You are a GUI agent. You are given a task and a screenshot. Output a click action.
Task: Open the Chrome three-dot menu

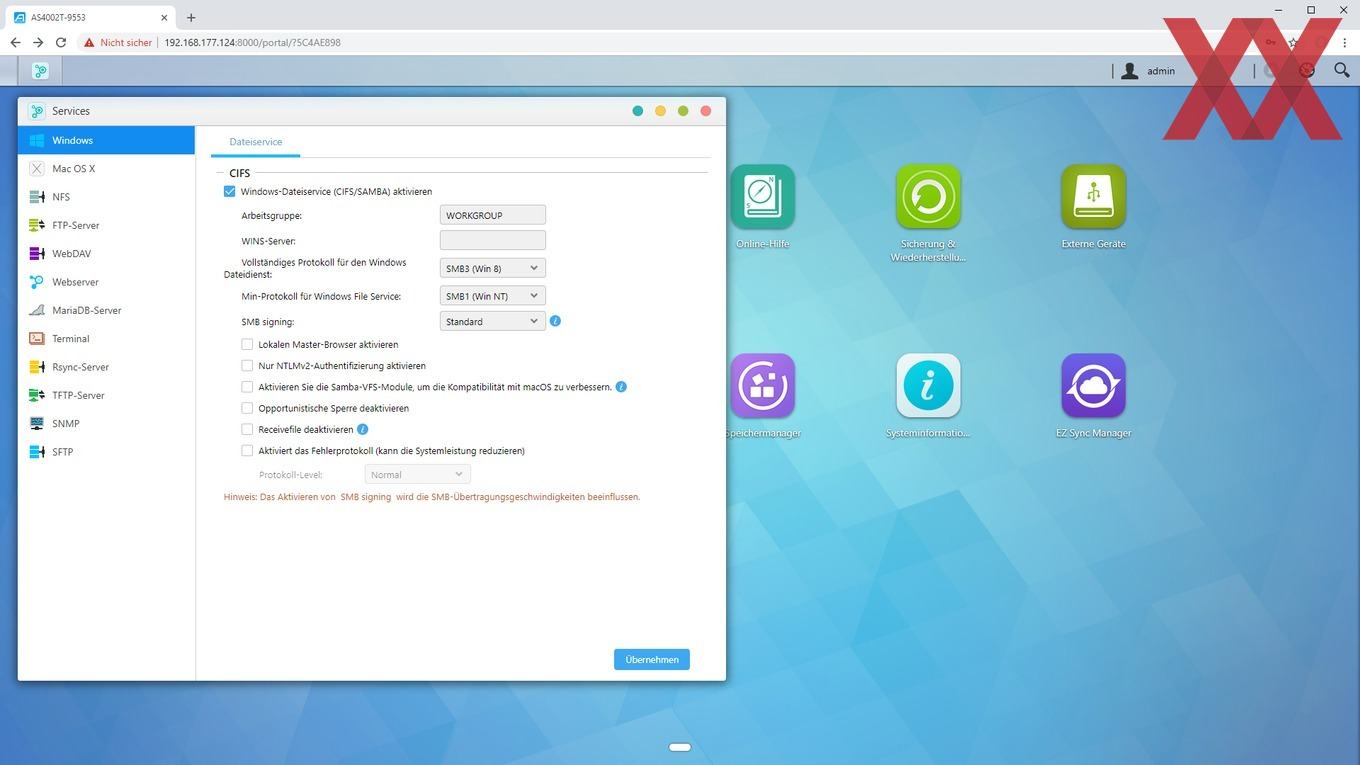pyautogui.click(x=1343, y=43)
